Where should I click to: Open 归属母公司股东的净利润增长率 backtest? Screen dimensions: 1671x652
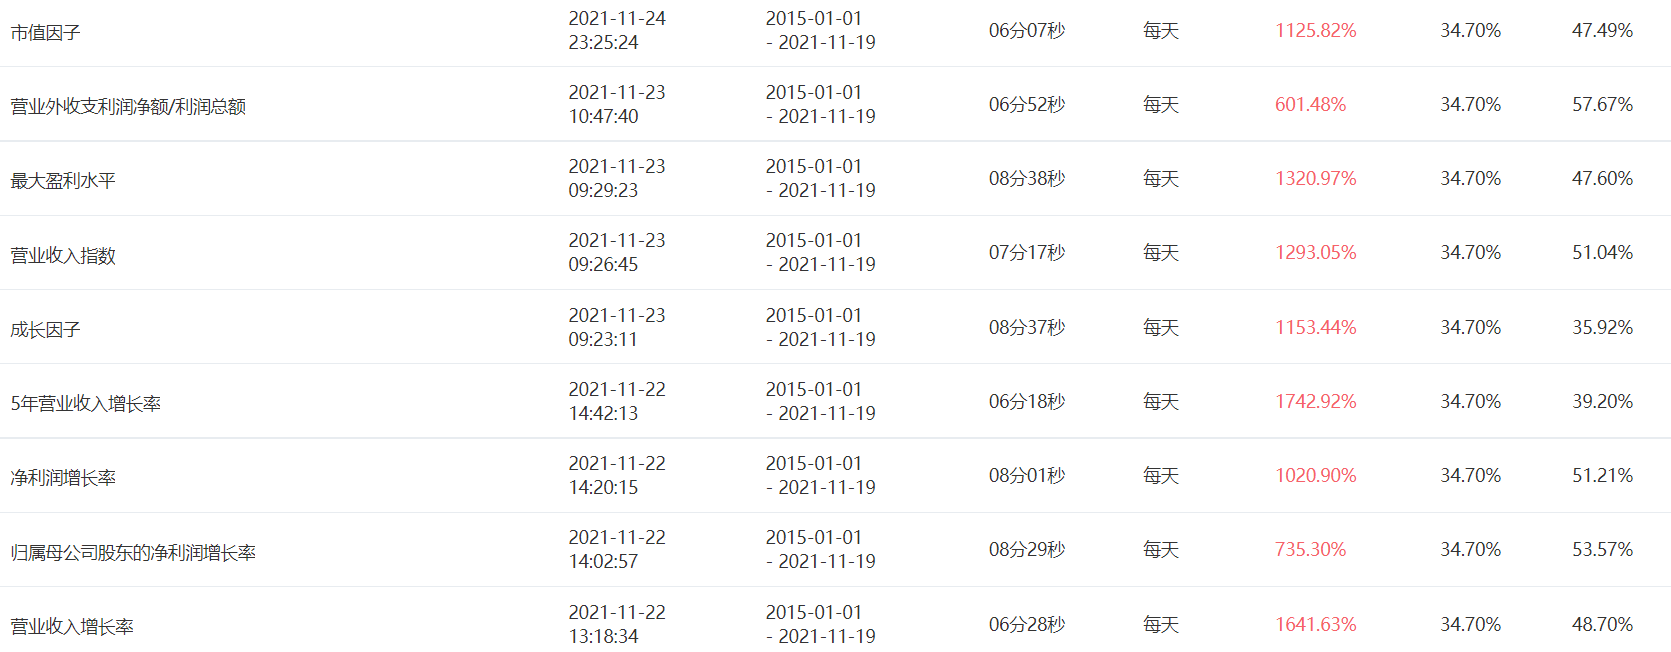(x=133, y=553)
